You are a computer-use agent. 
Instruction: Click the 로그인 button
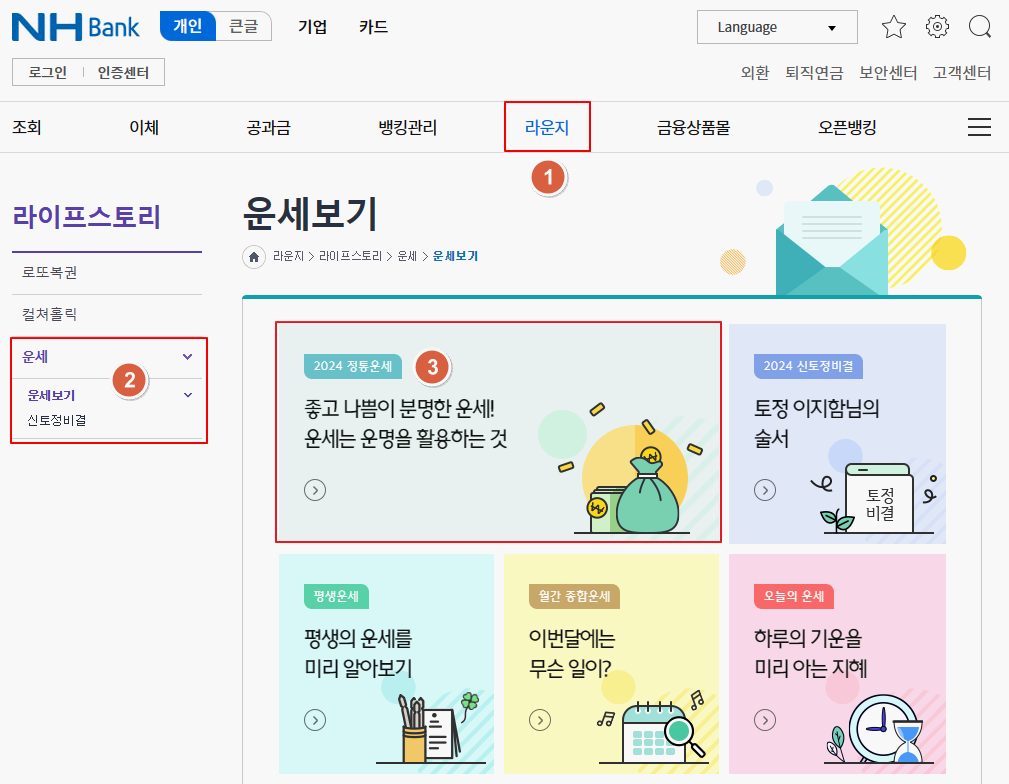[48, 72]
